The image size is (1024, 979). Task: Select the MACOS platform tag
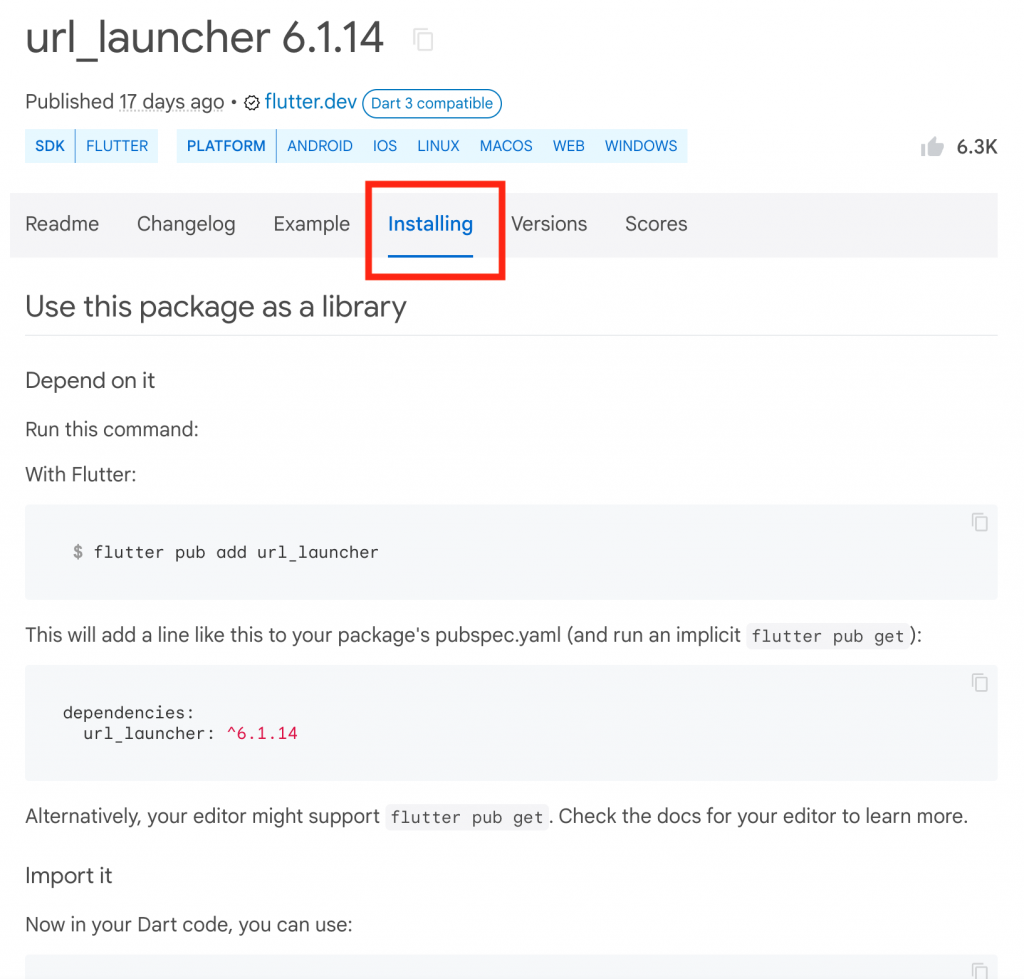tap(506, 146)
